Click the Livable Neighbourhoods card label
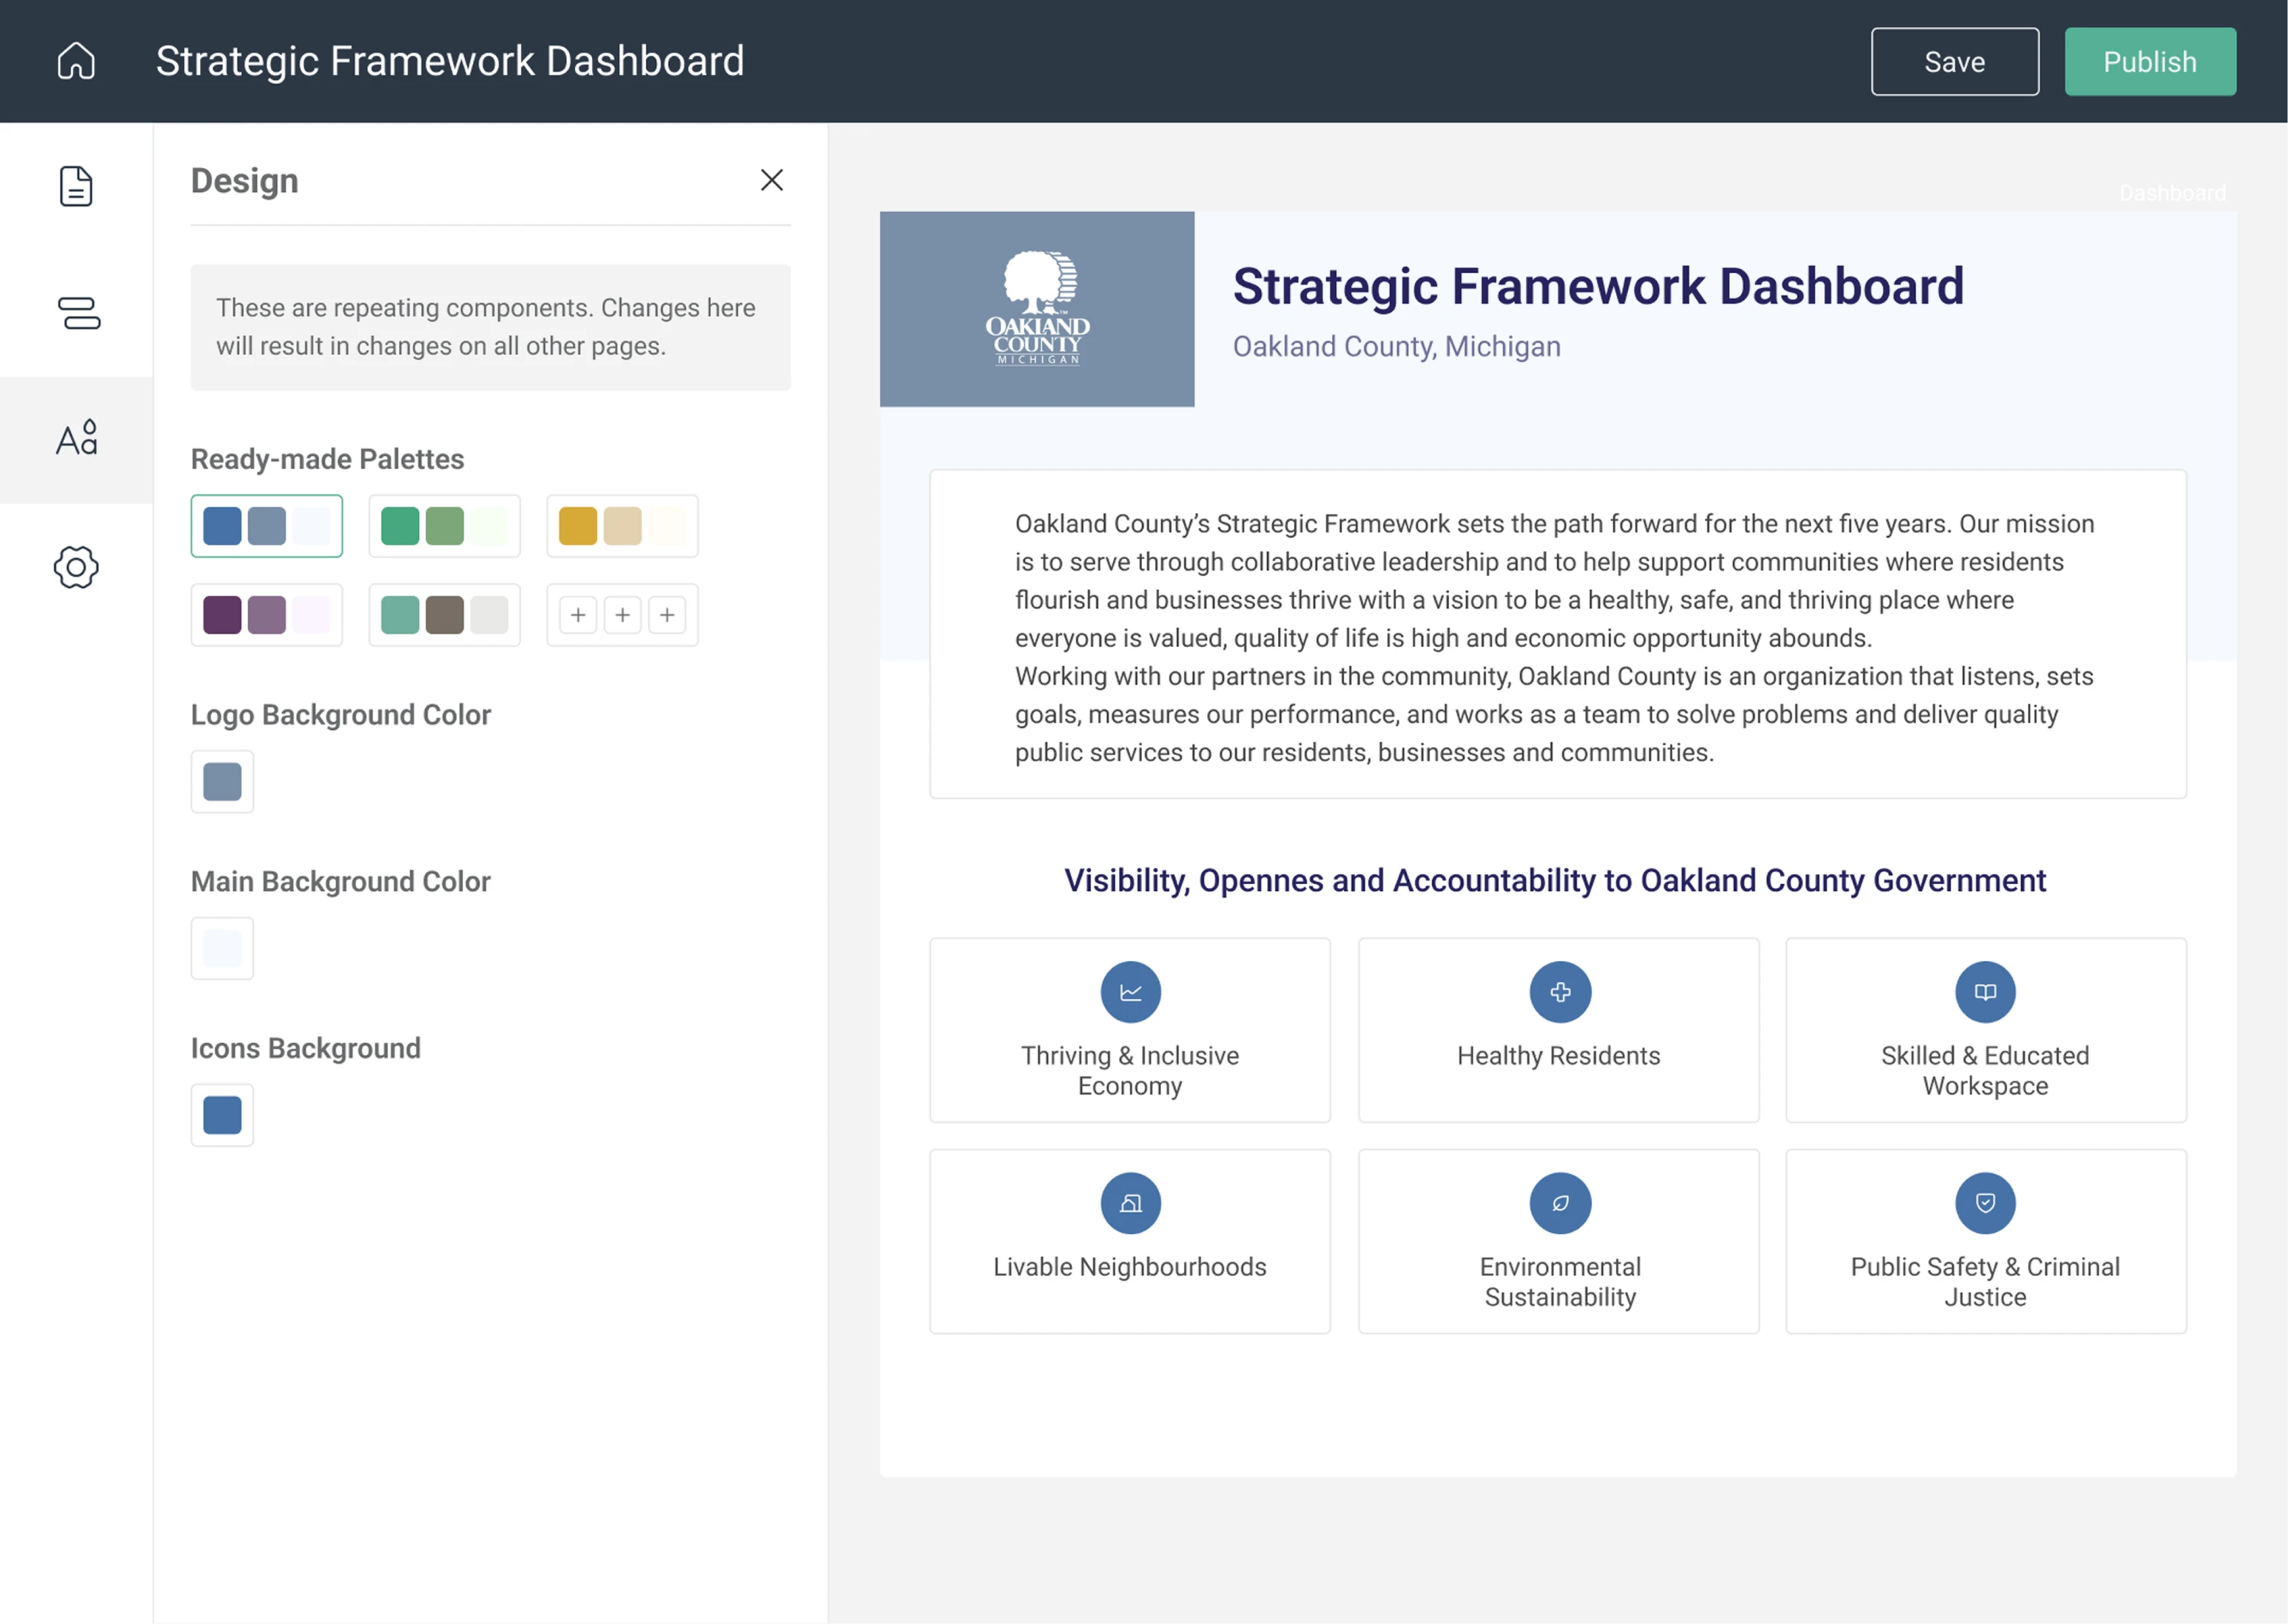The image size is (2288, 1624). point(1129,1266)
